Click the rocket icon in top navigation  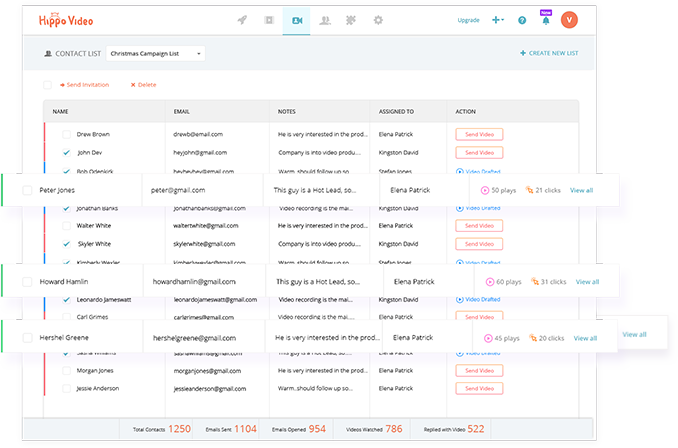coord(242,20)
